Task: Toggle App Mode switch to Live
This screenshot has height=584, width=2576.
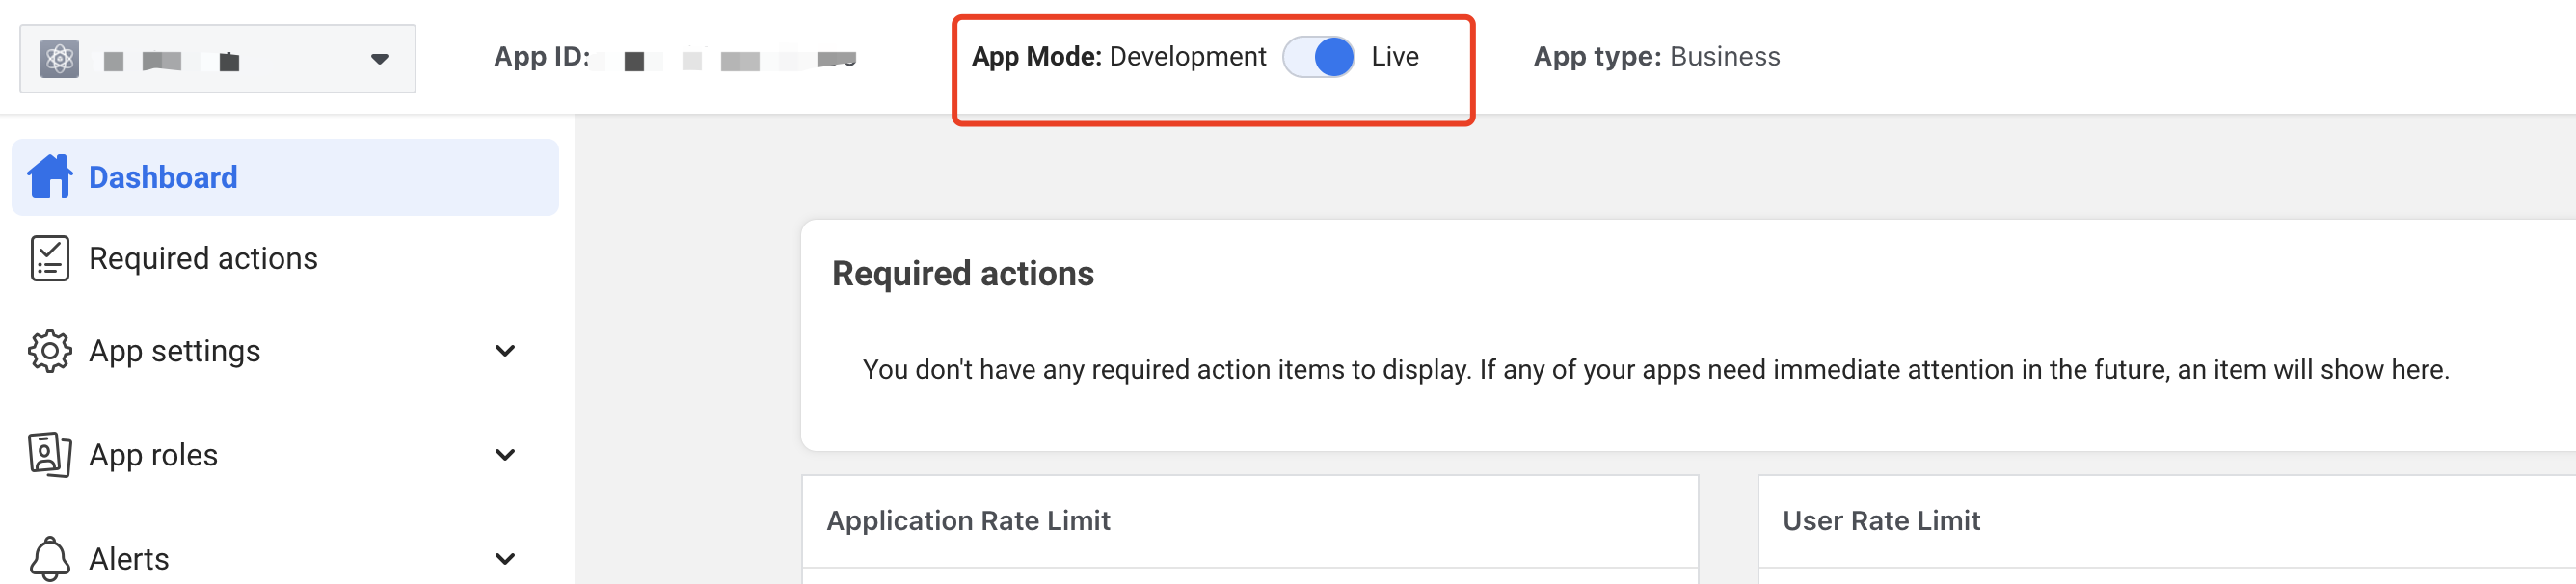Action: click(x=1318, y=57)
